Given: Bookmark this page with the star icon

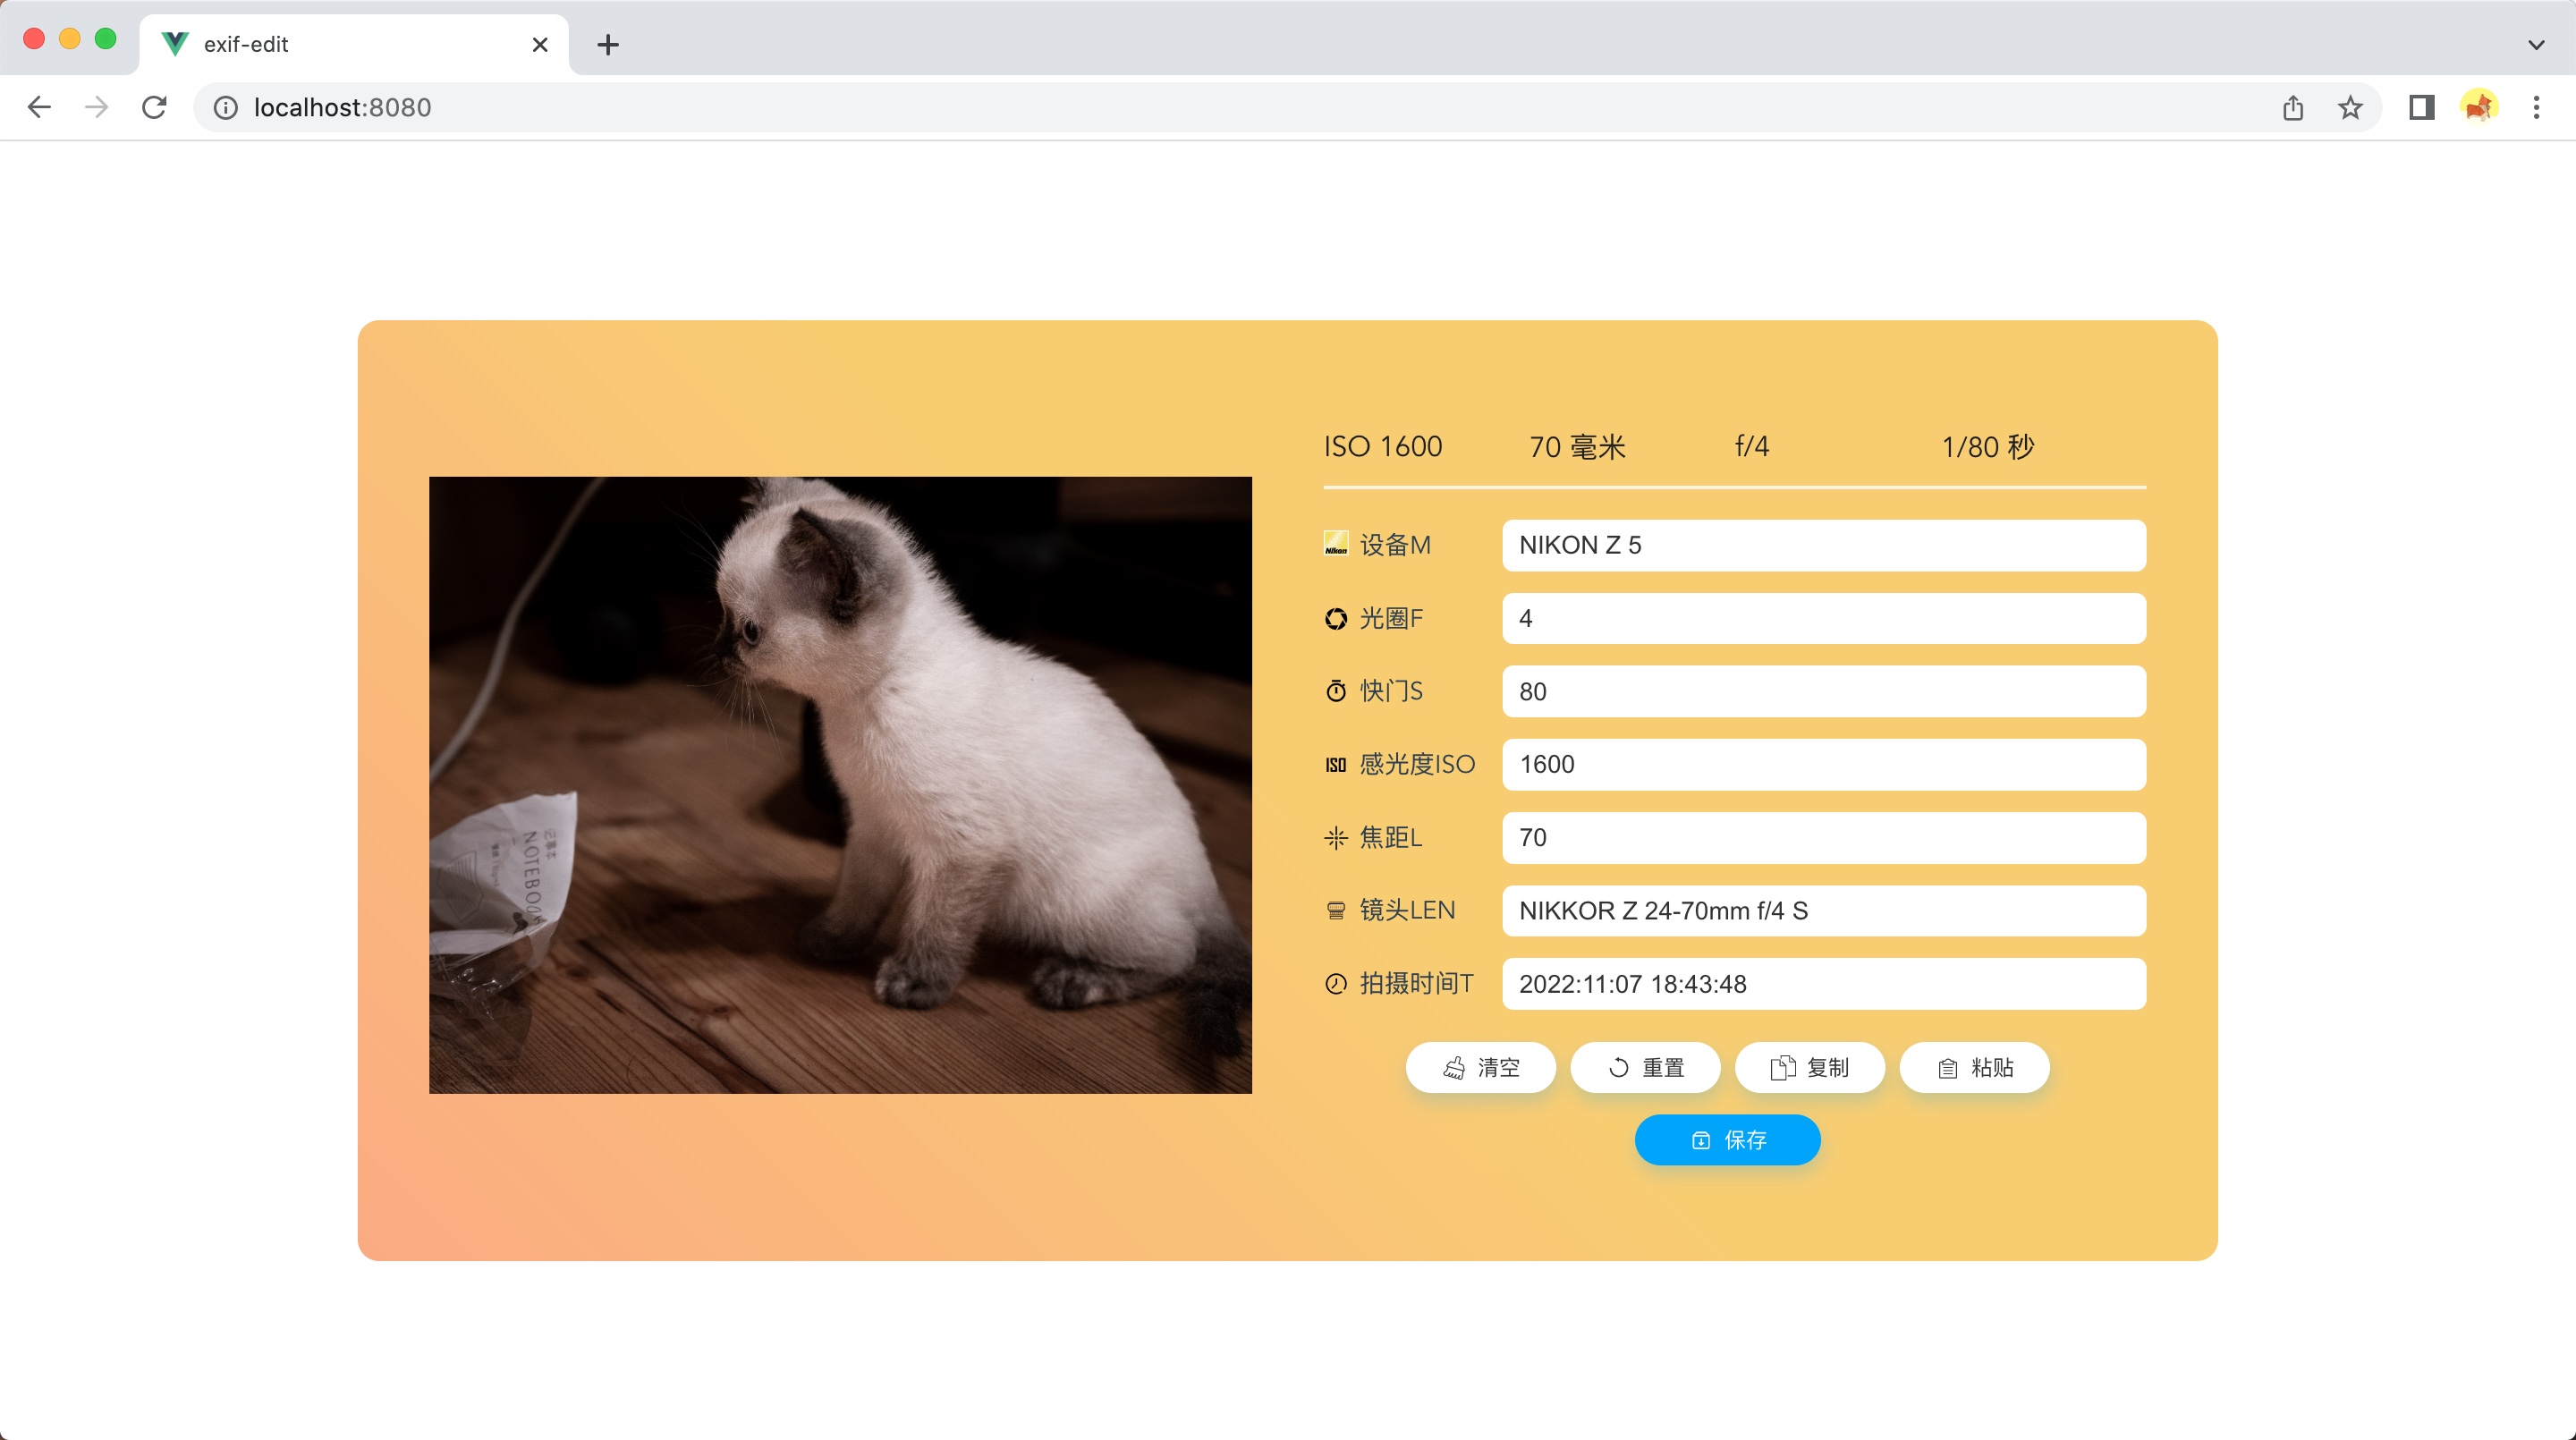Looking at the screenshot, I should 2350,108.
